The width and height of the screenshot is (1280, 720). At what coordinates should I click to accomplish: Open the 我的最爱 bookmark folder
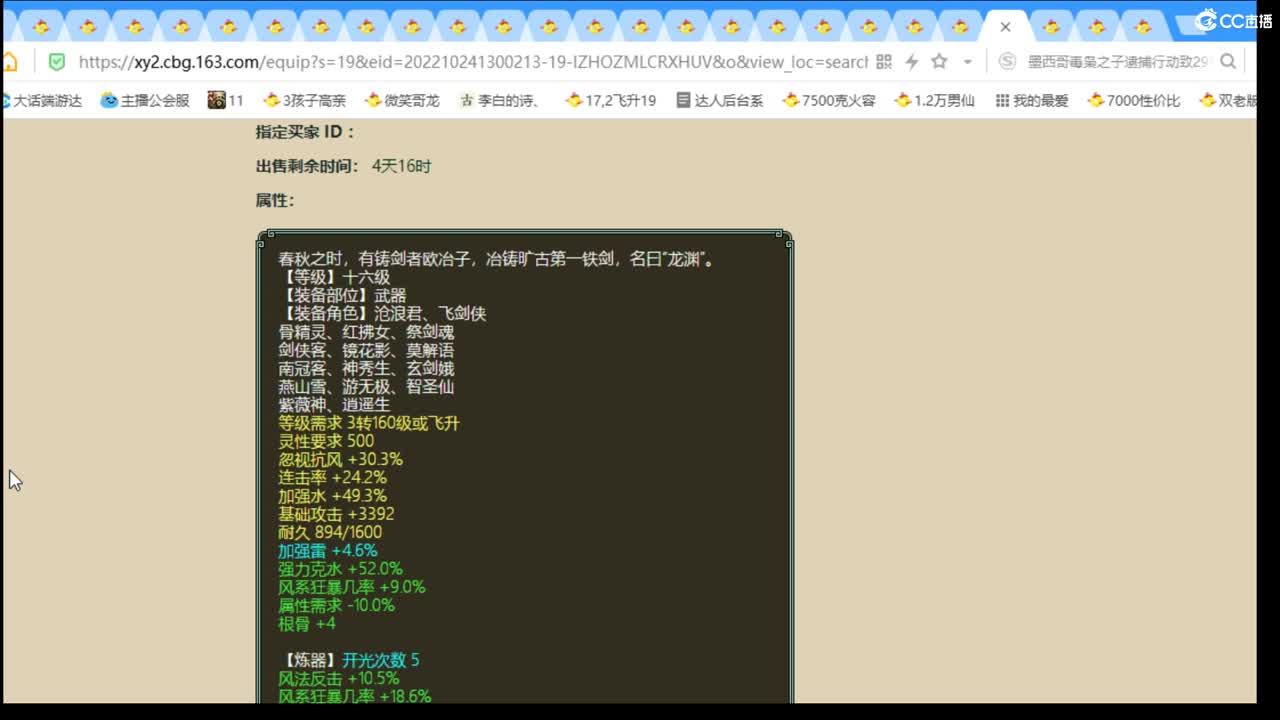[x=1032, y=100]
